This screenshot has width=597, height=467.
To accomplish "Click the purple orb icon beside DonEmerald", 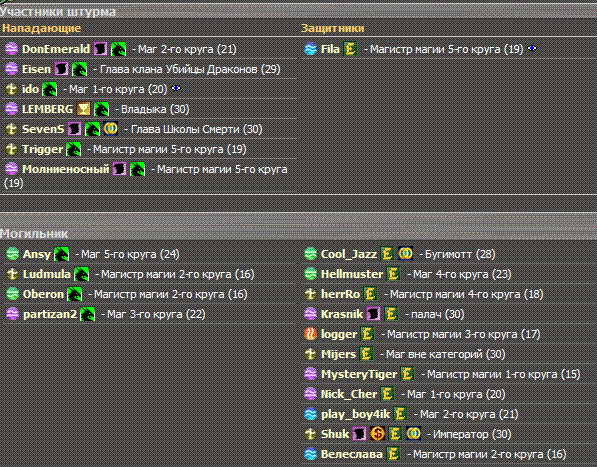I will pyautogui.click(x=11, y=49).
